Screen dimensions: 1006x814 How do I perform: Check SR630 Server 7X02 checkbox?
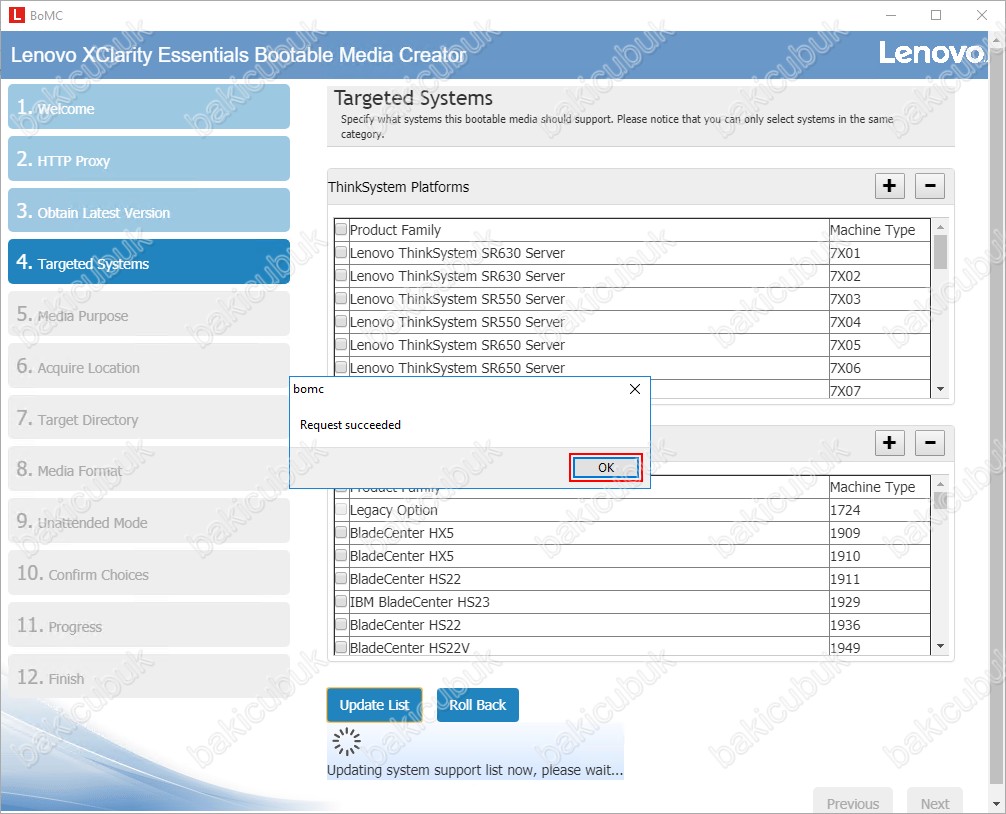coord(341,275)
